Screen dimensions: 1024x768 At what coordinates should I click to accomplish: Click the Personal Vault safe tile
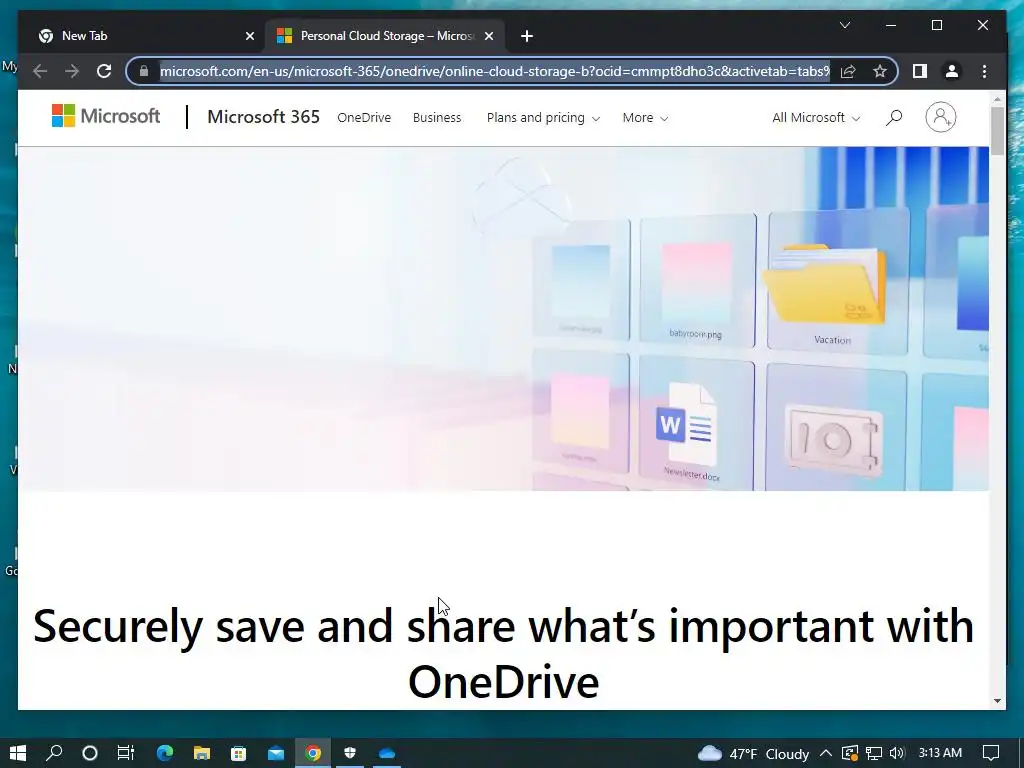pos(835,428)
